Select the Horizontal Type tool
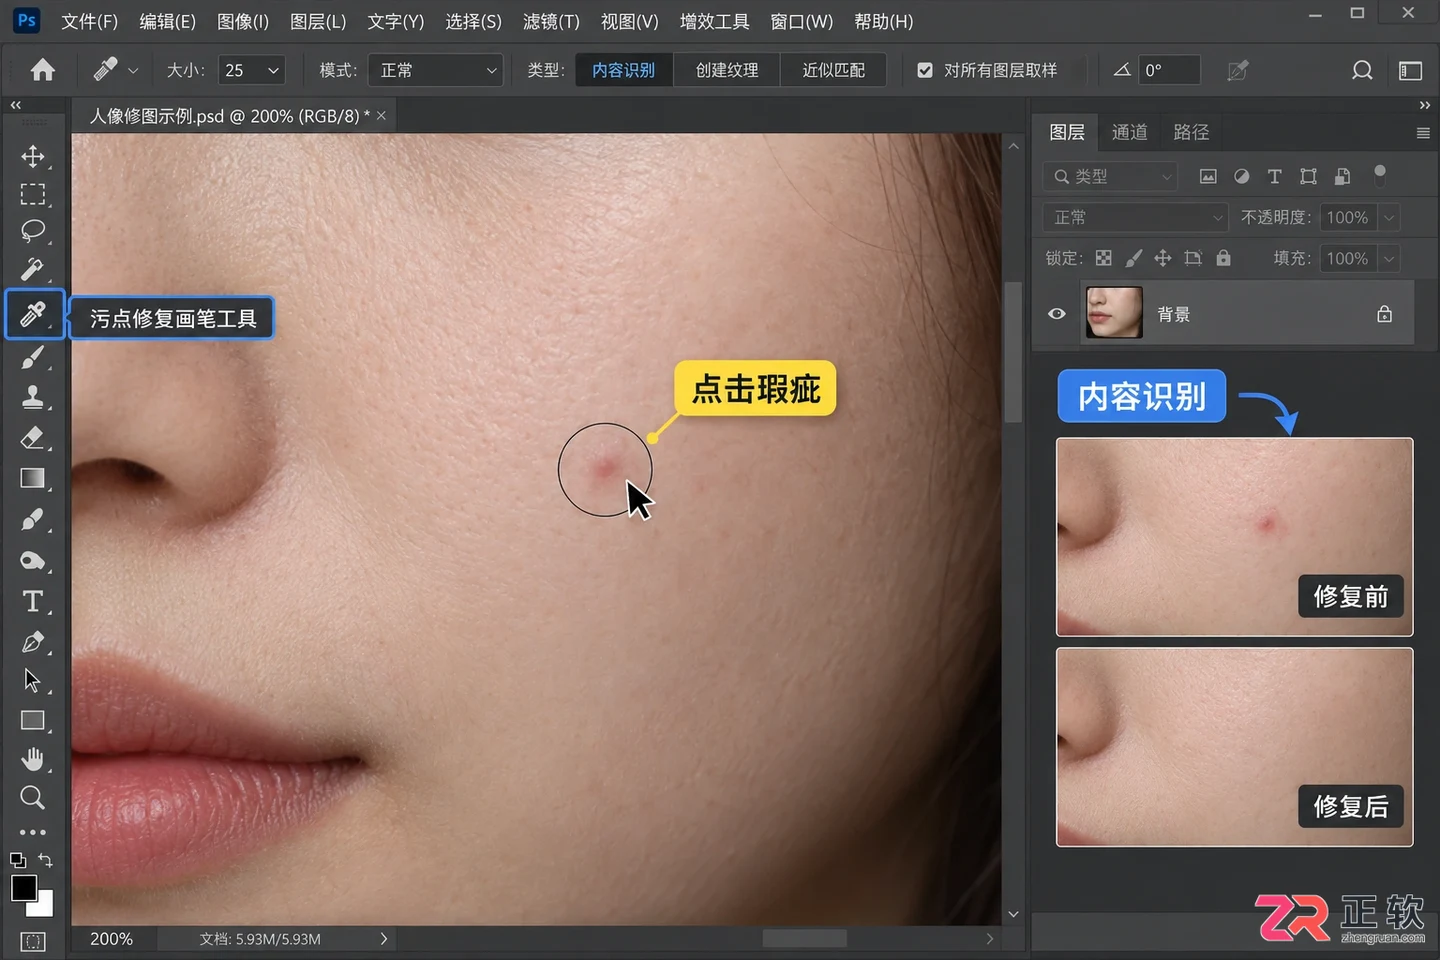Viewport: 1440px width, 960px height. click(x=33, y=601)
